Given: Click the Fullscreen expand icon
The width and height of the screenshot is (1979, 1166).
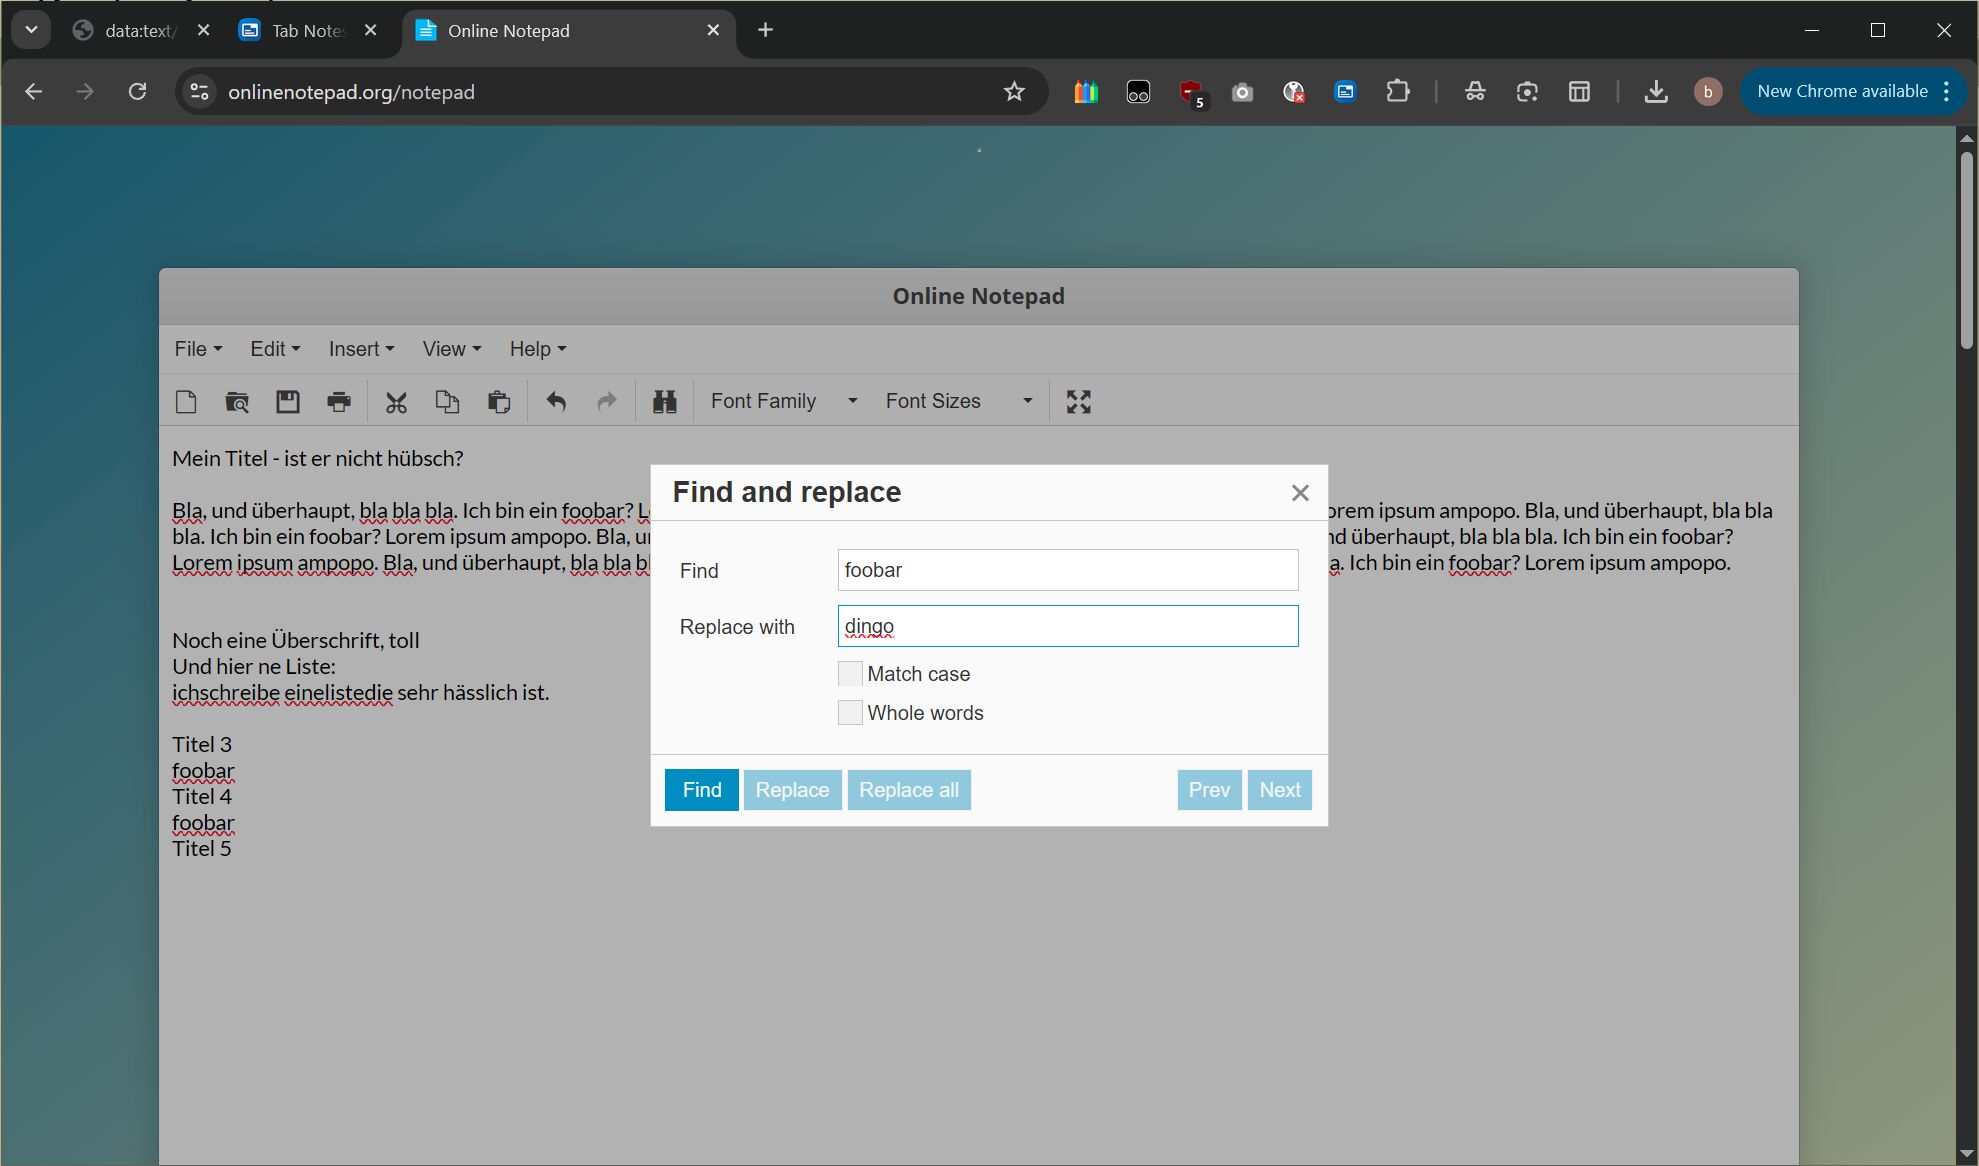Looking at the screenshot, I should (1078, 402).
